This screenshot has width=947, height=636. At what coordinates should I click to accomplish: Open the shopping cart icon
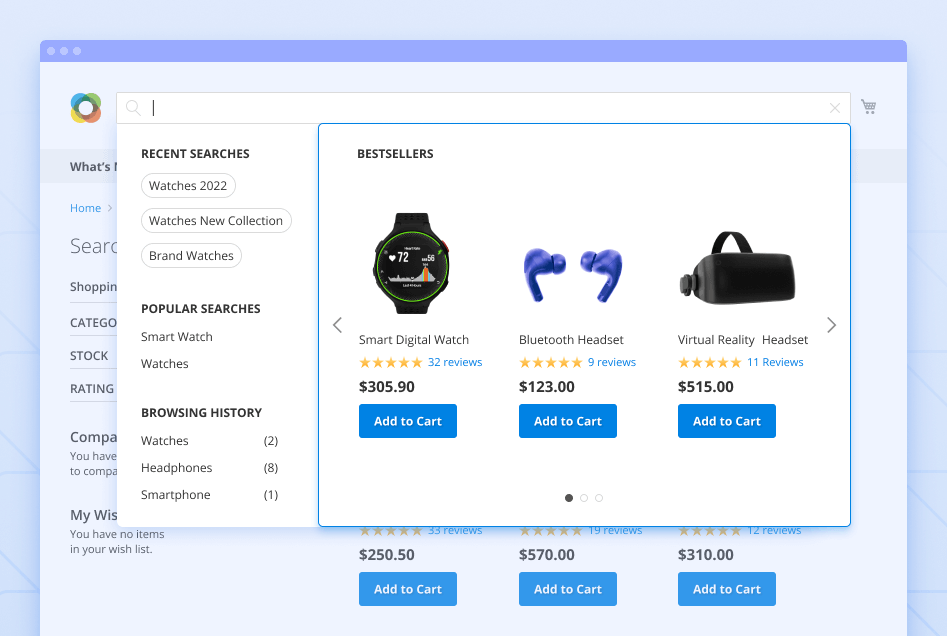869,106
